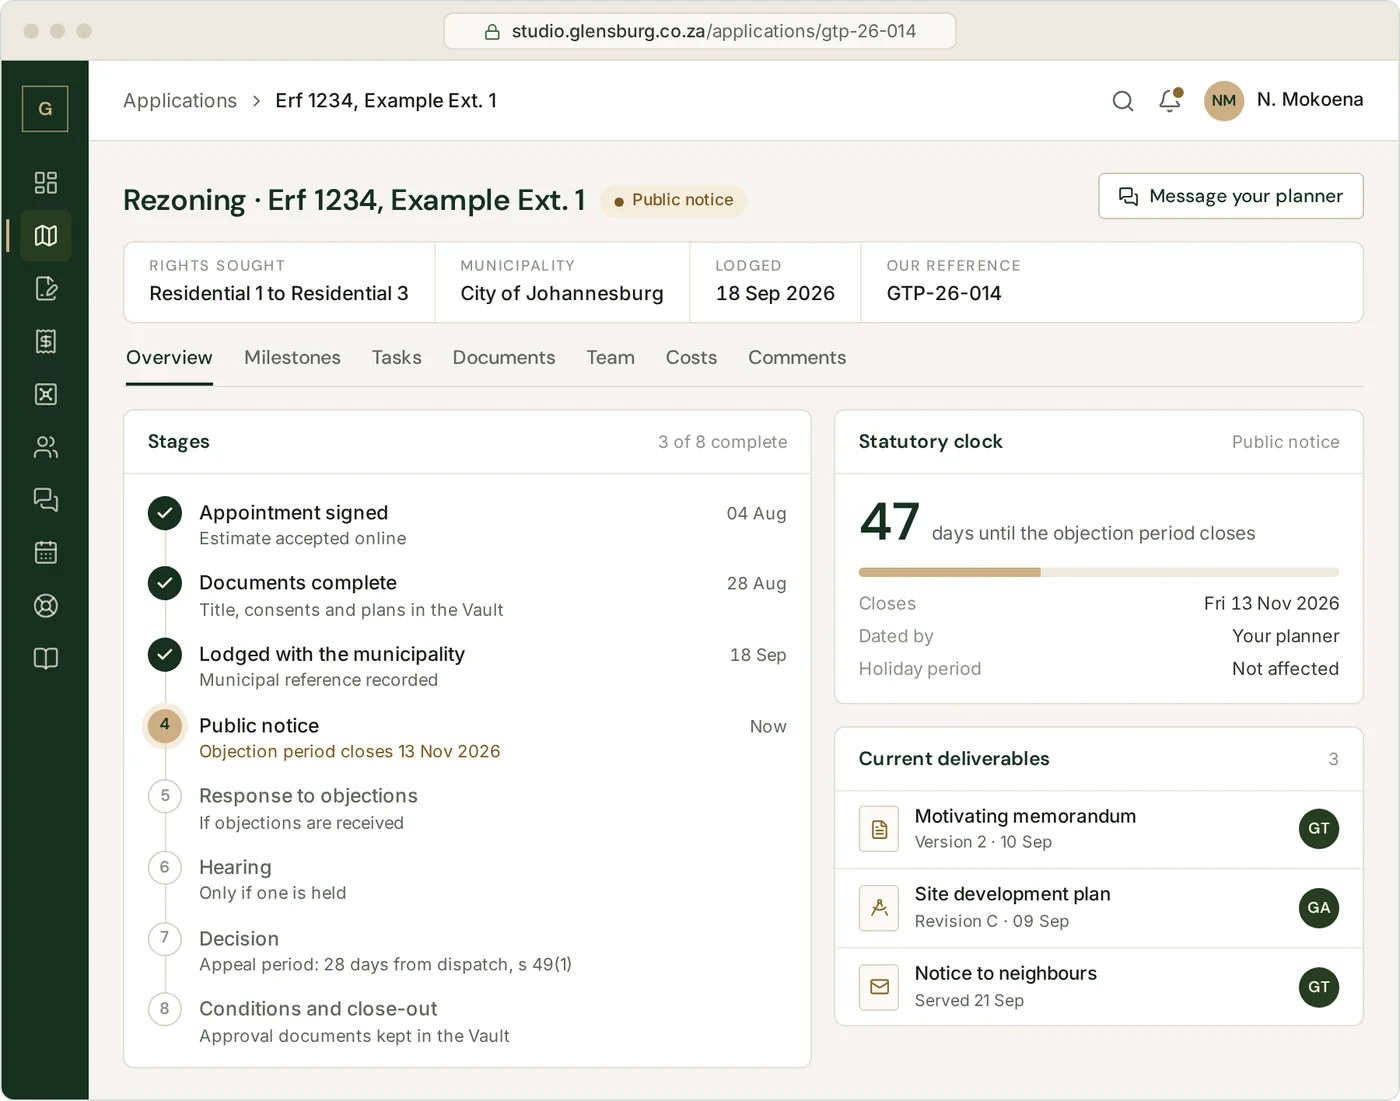1400x1101 pixels.
Task: Open the invoice dollar icon in sidebar
Action: click(45, 341)
